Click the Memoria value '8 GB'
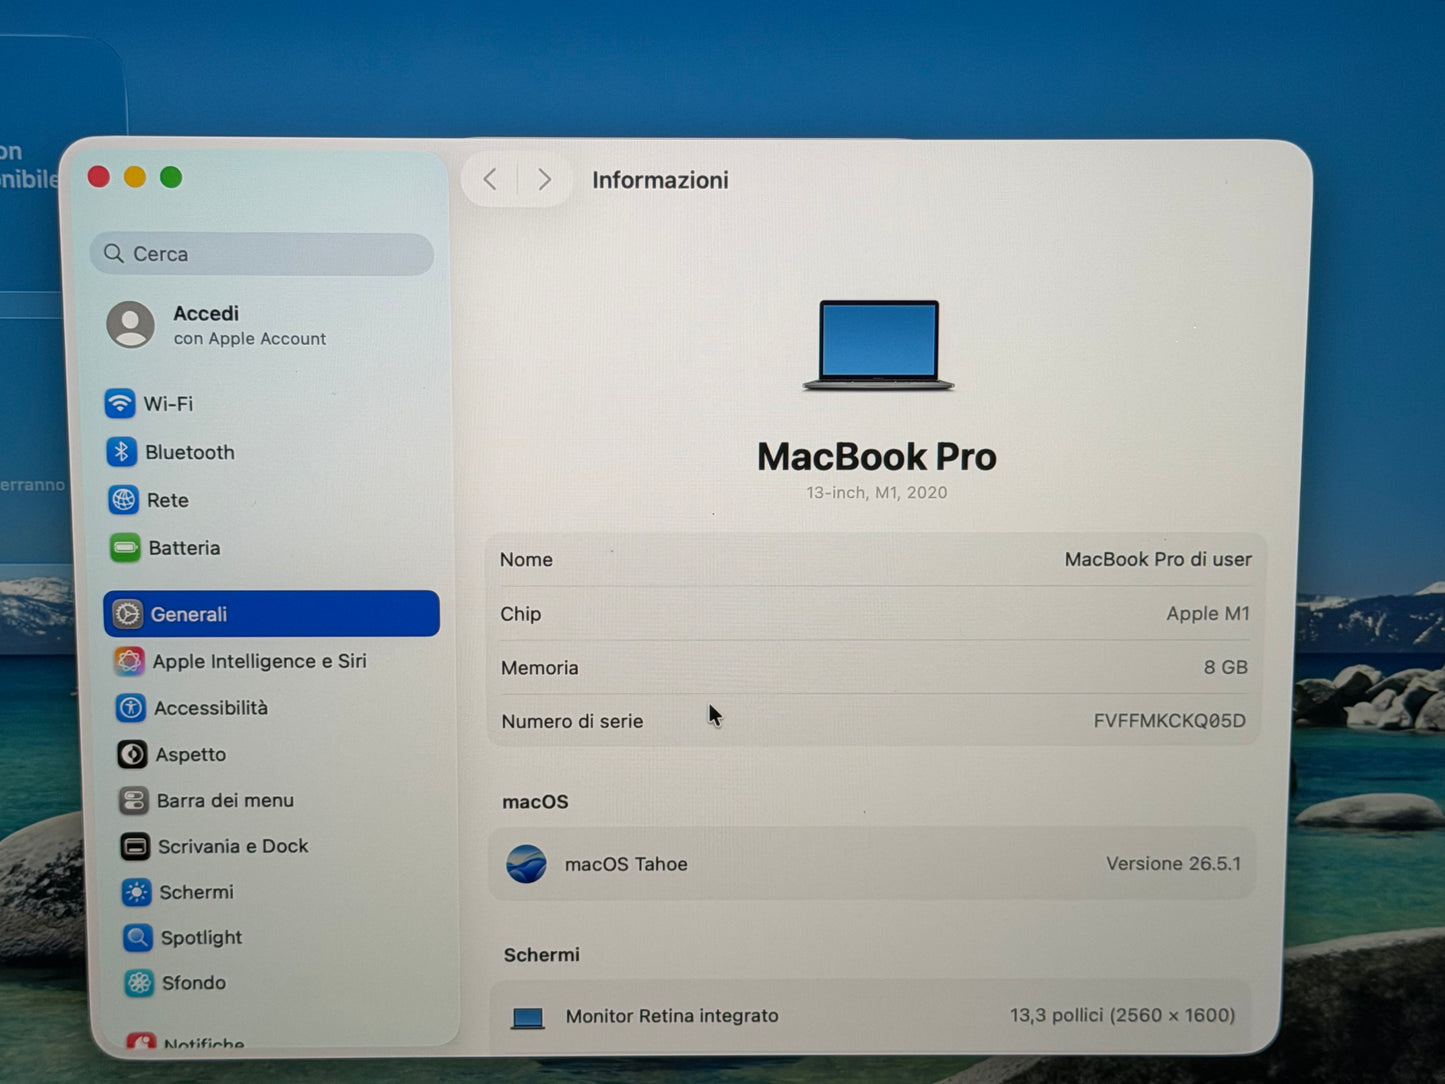The image size is (1445, 1084). 1225,667
